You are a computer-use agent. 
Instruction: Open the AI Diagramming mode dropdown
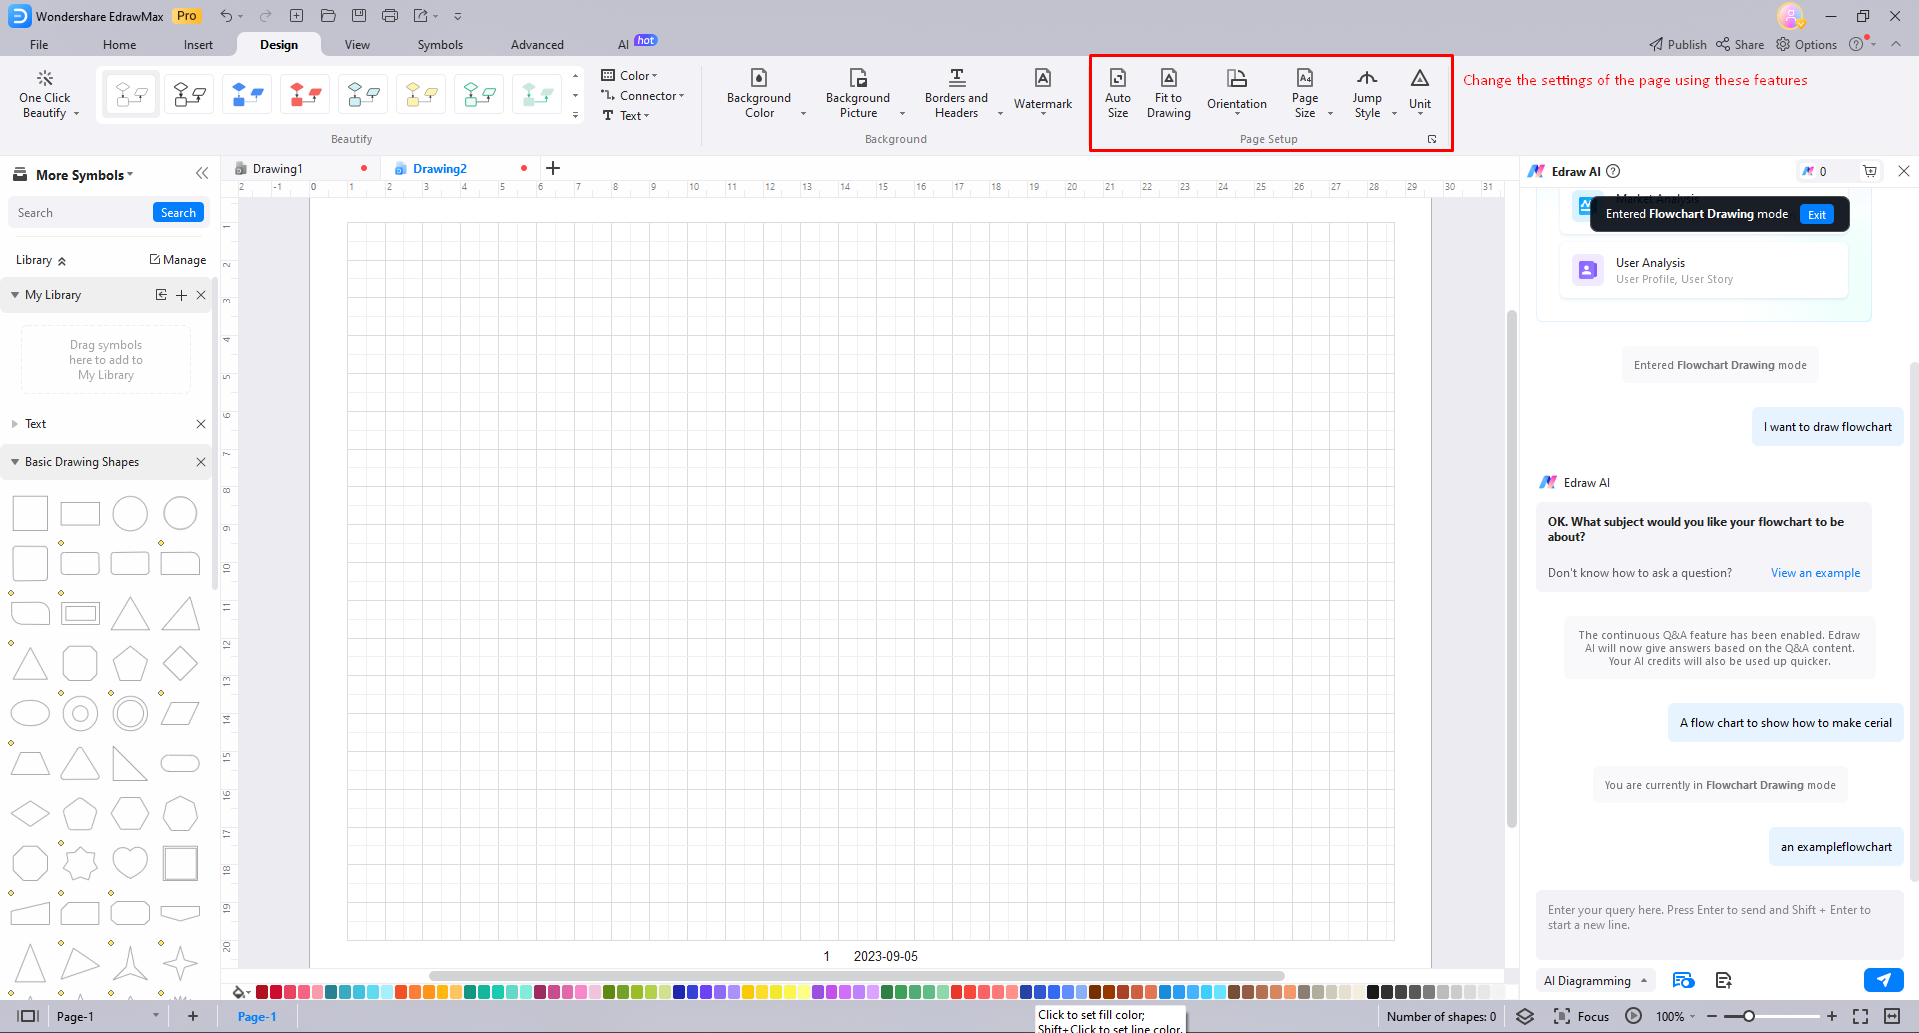pos(1595,981)
